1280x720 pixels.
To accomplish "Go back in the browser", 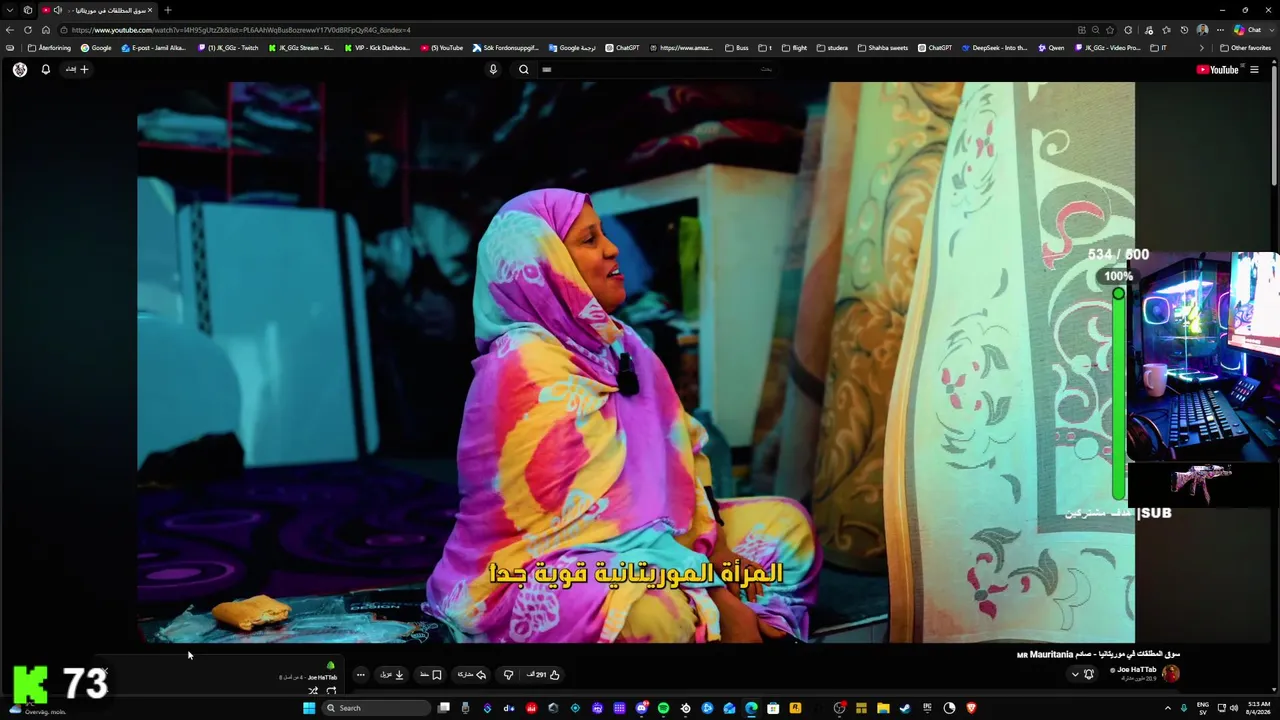I will pos(10,30).
